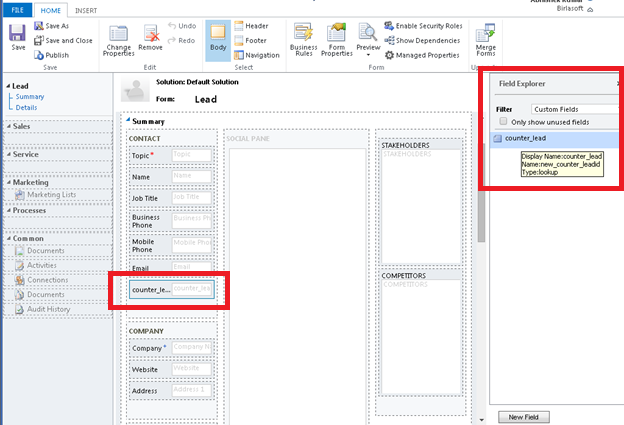
Task: Select the Company field
Action: pos(172,348)
